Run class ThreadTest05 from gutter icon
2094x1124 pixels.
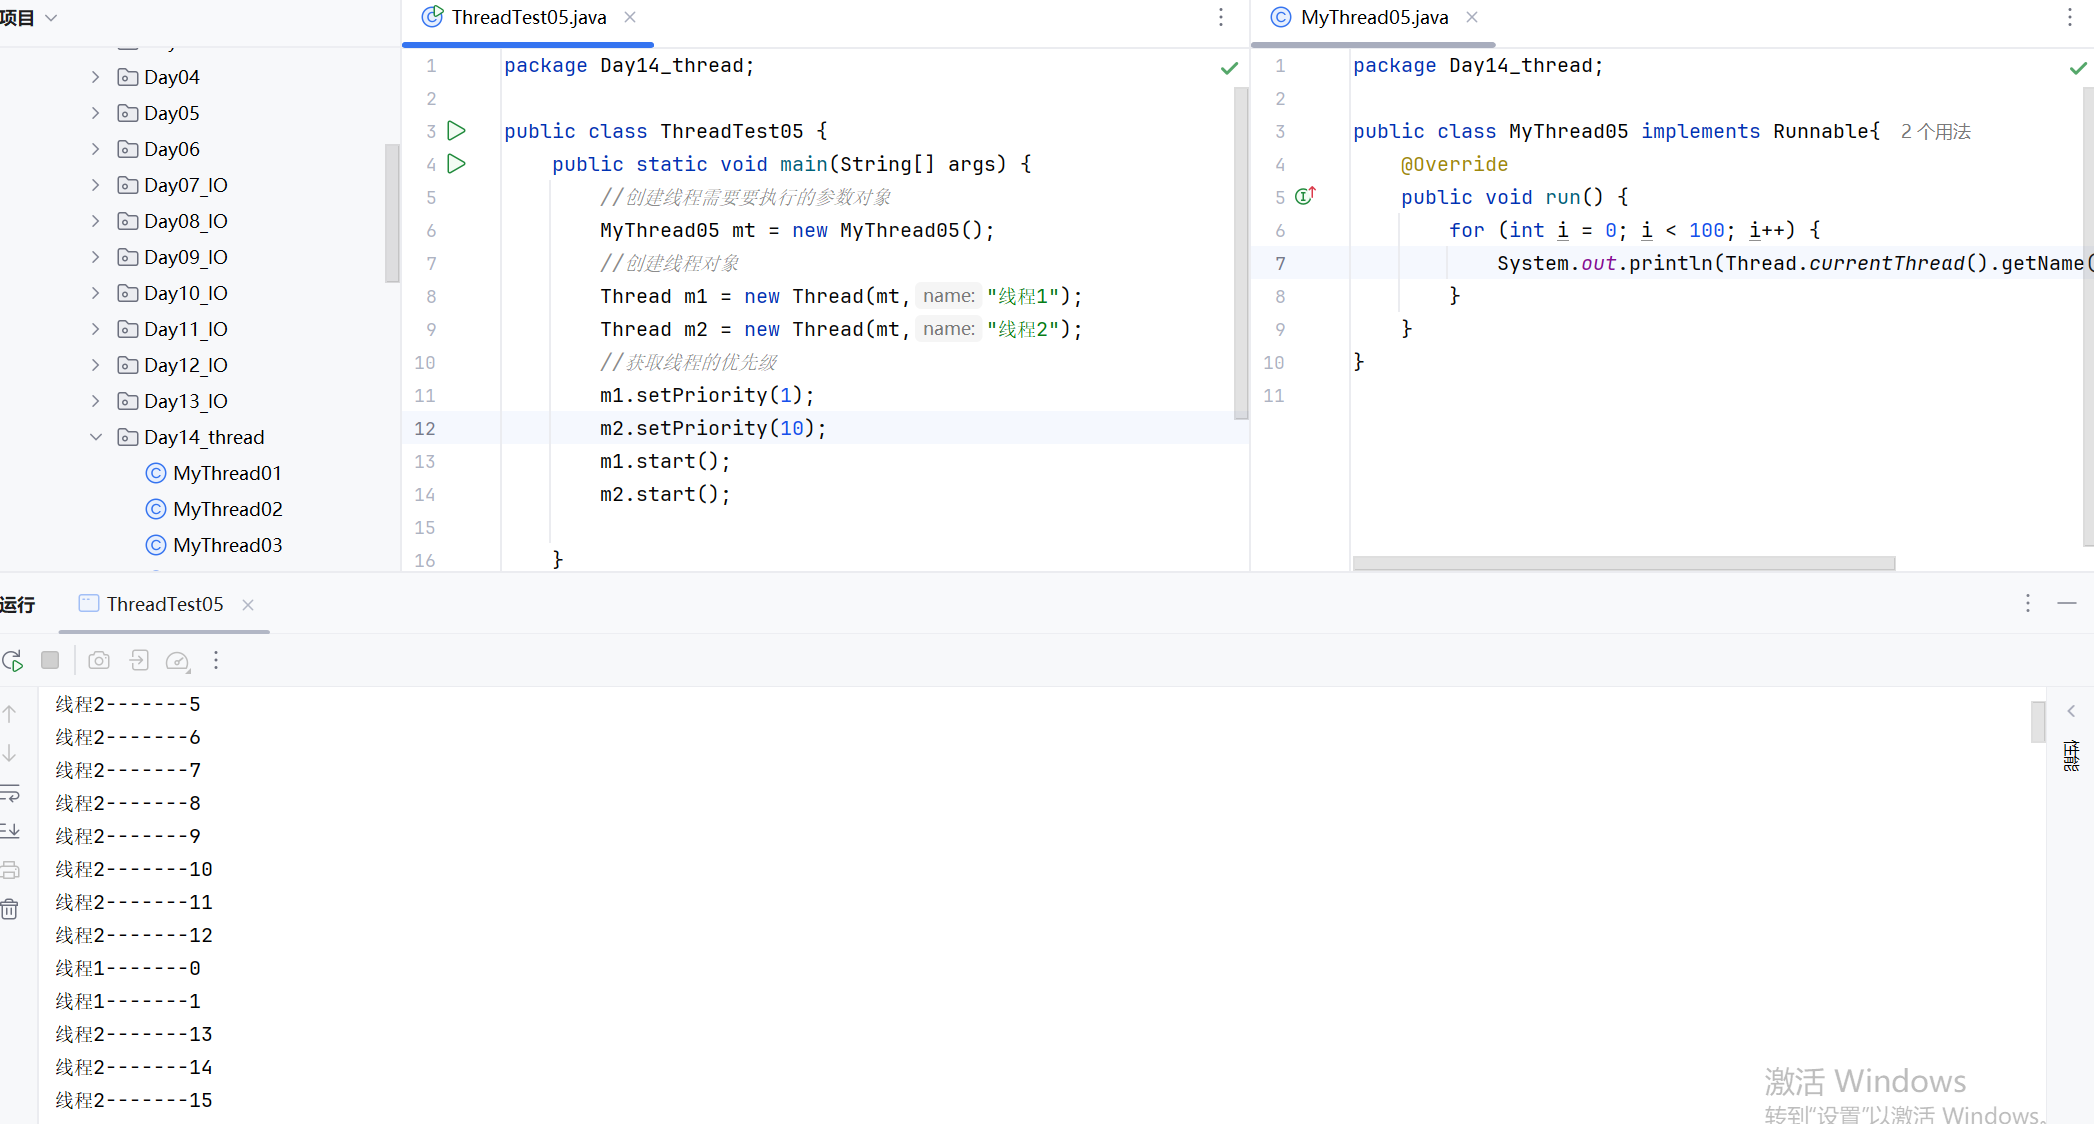(457, 131)
